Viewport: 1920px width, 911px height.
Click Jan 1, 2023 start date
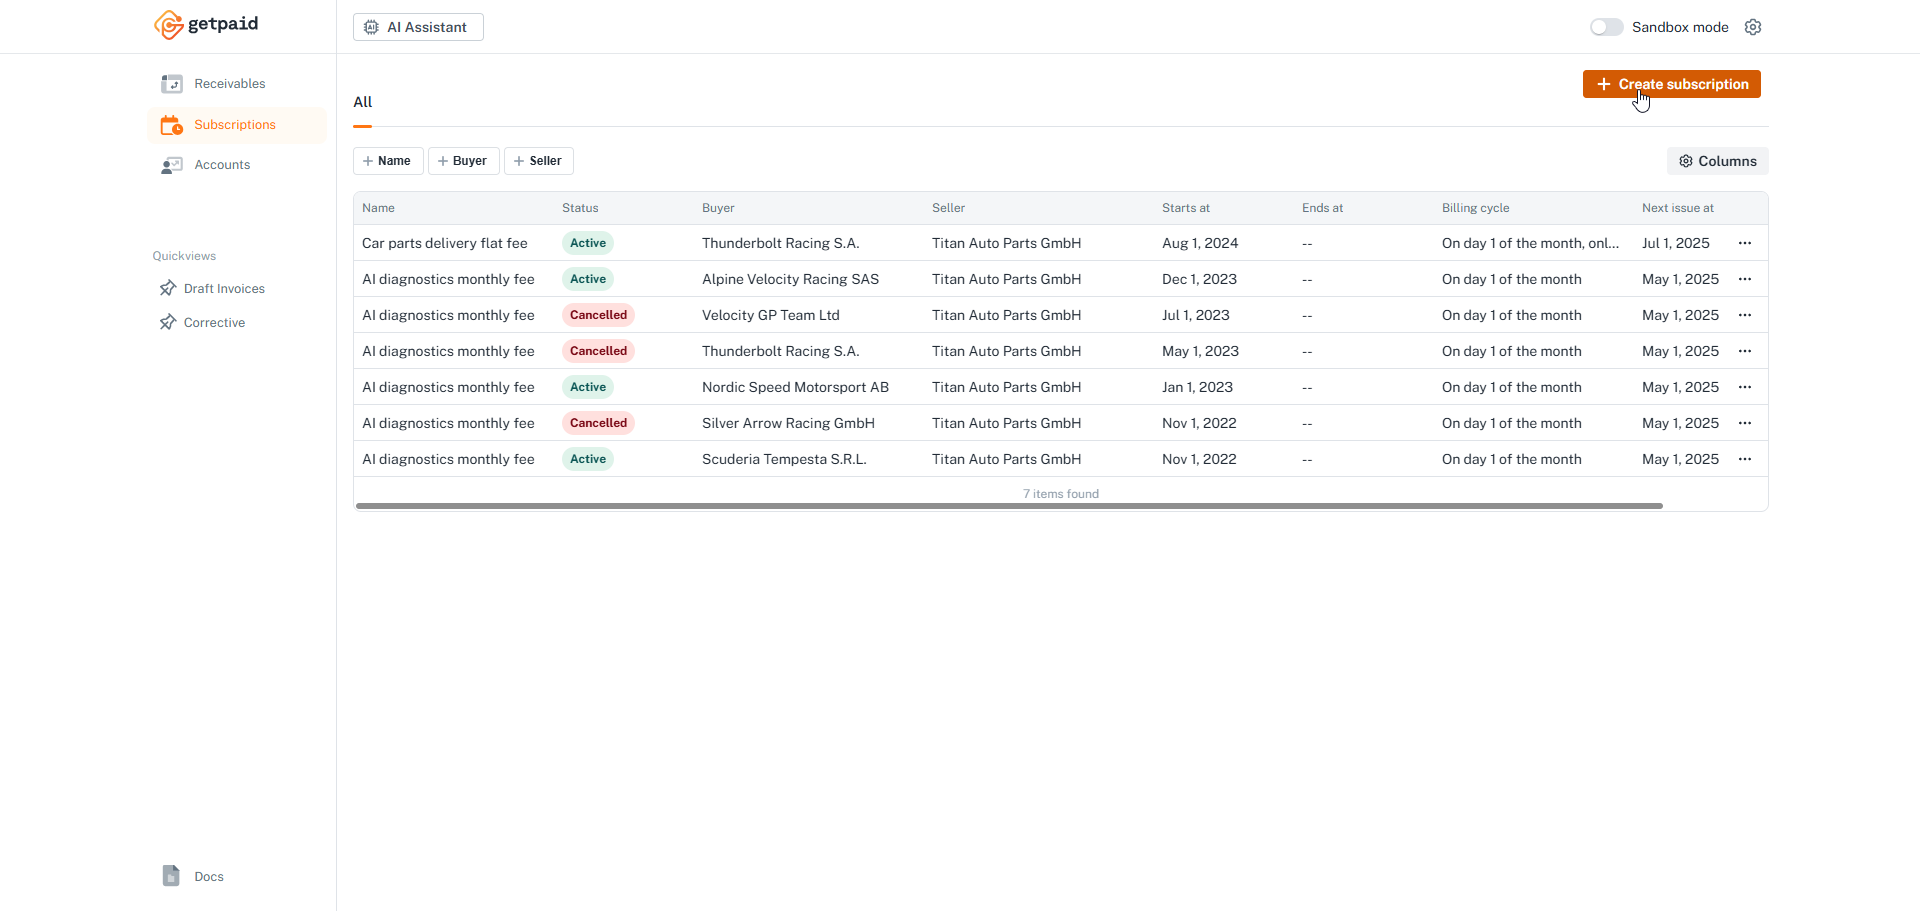(x=1197, y=387)
